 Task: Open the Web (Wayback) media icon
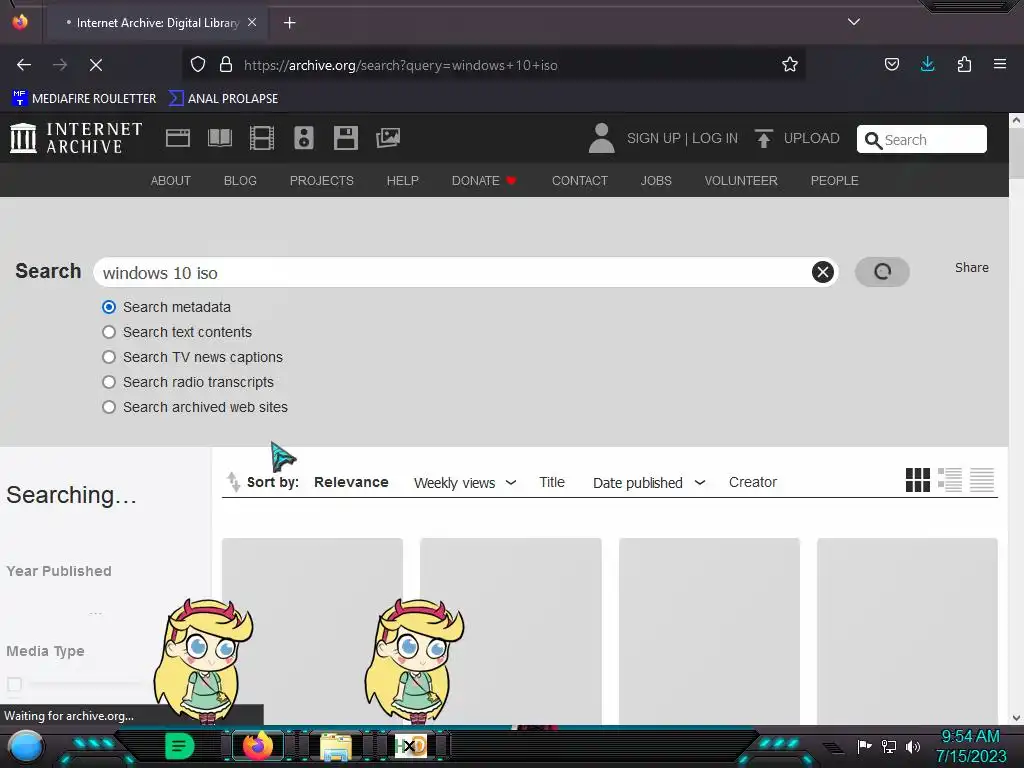[178, 138]
